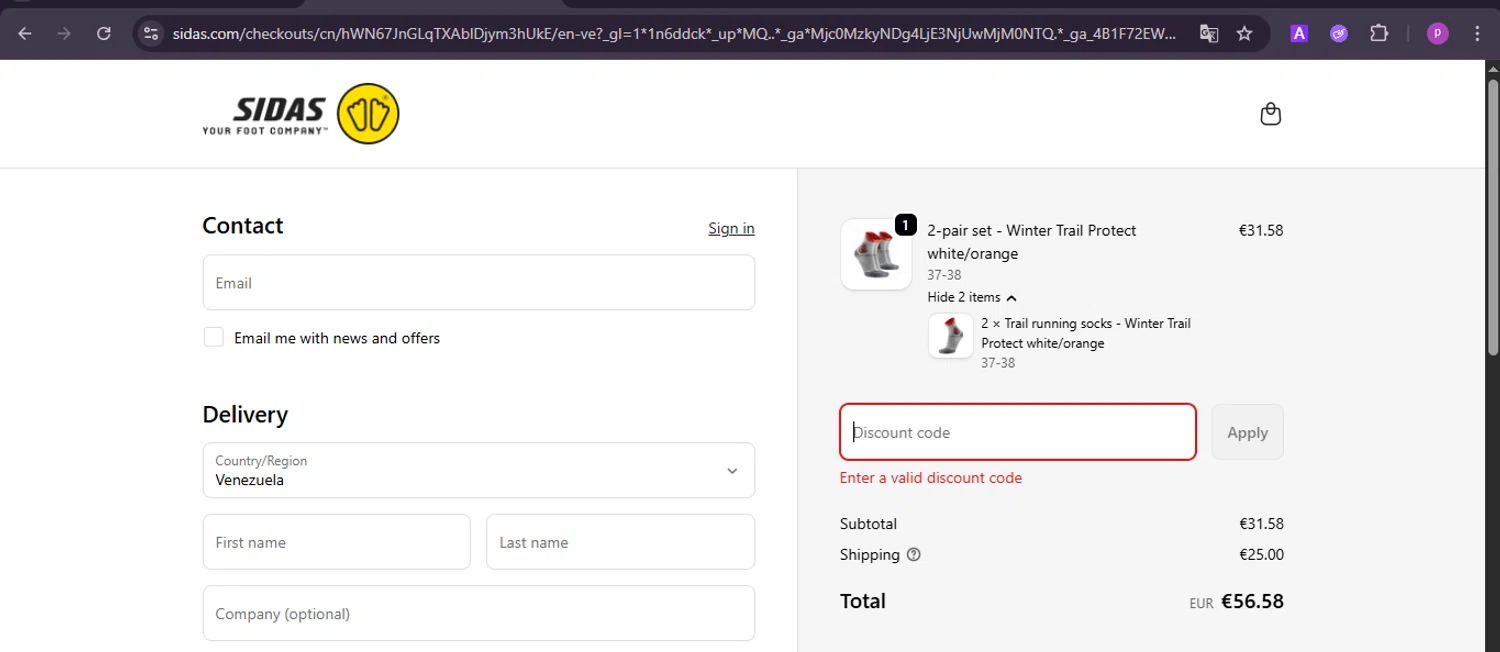Reload the checkout page
Viewport: 1500px width, 652px height.
[104, 33]
